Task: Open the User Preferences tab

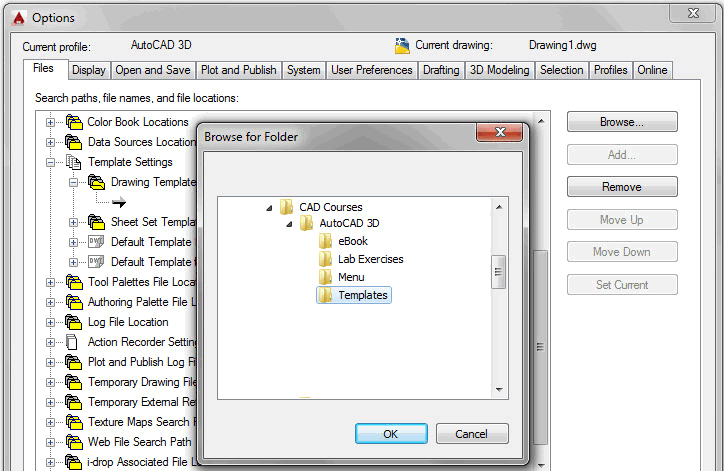Action: coord(372,70)
